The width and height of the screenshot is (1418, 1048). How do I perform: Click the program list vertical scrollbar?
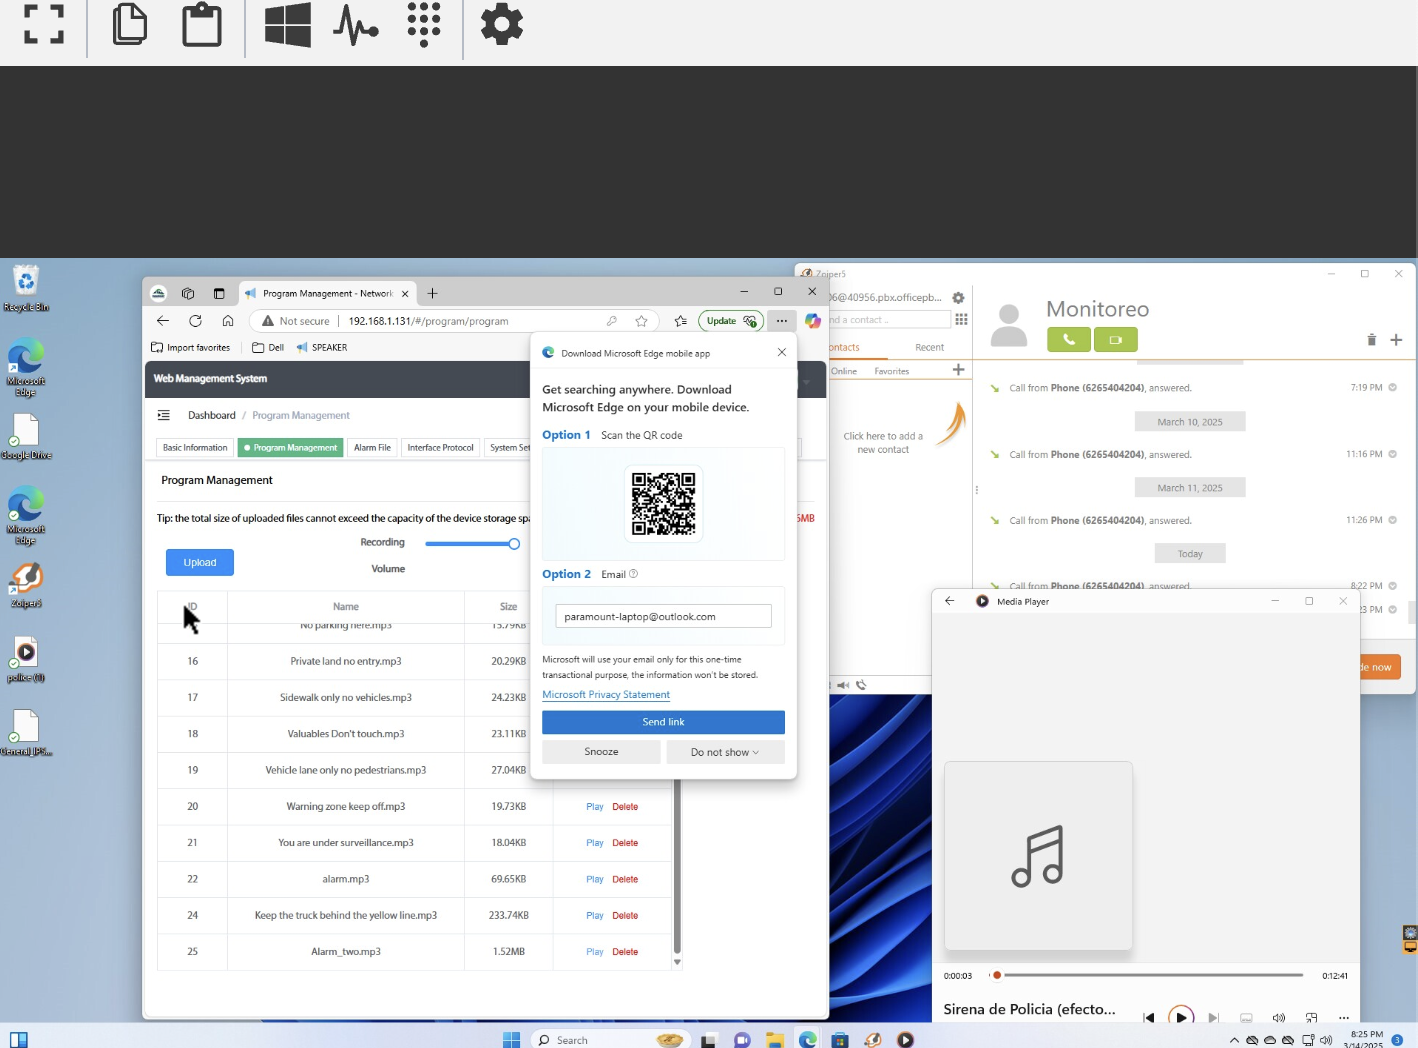677,865
